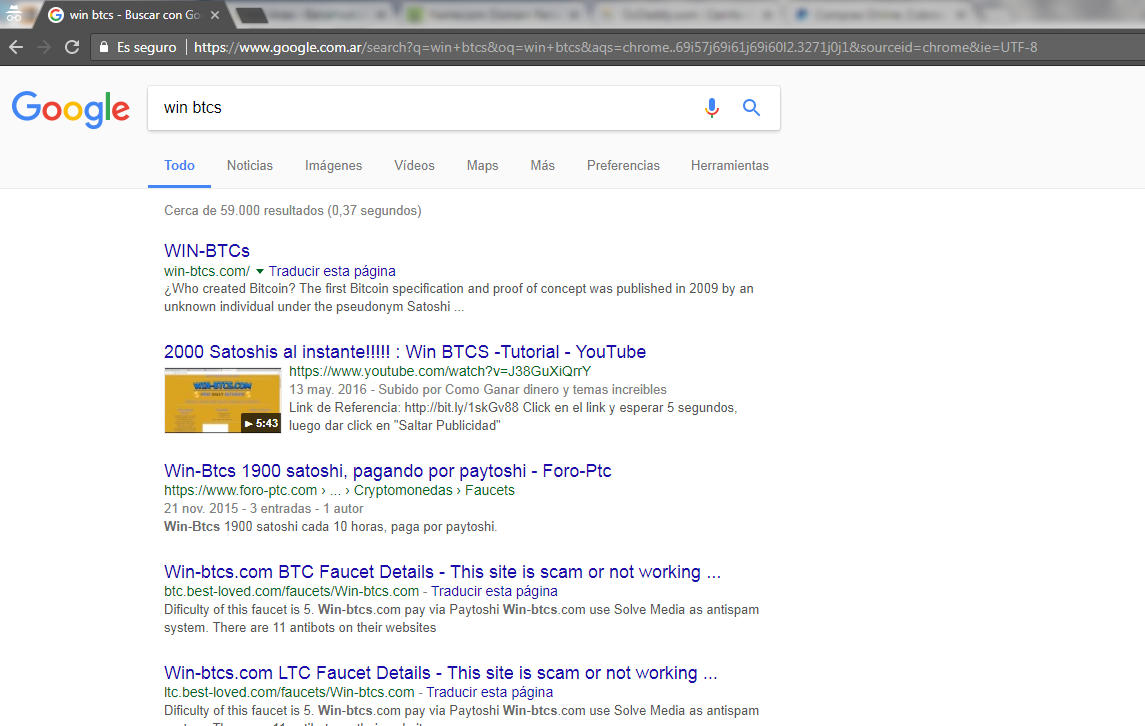This screenshot has height=726, width=1145.
Task: Open 'Win-btcs.com LTC Faucet Details' result
Action: pos(440,673)
